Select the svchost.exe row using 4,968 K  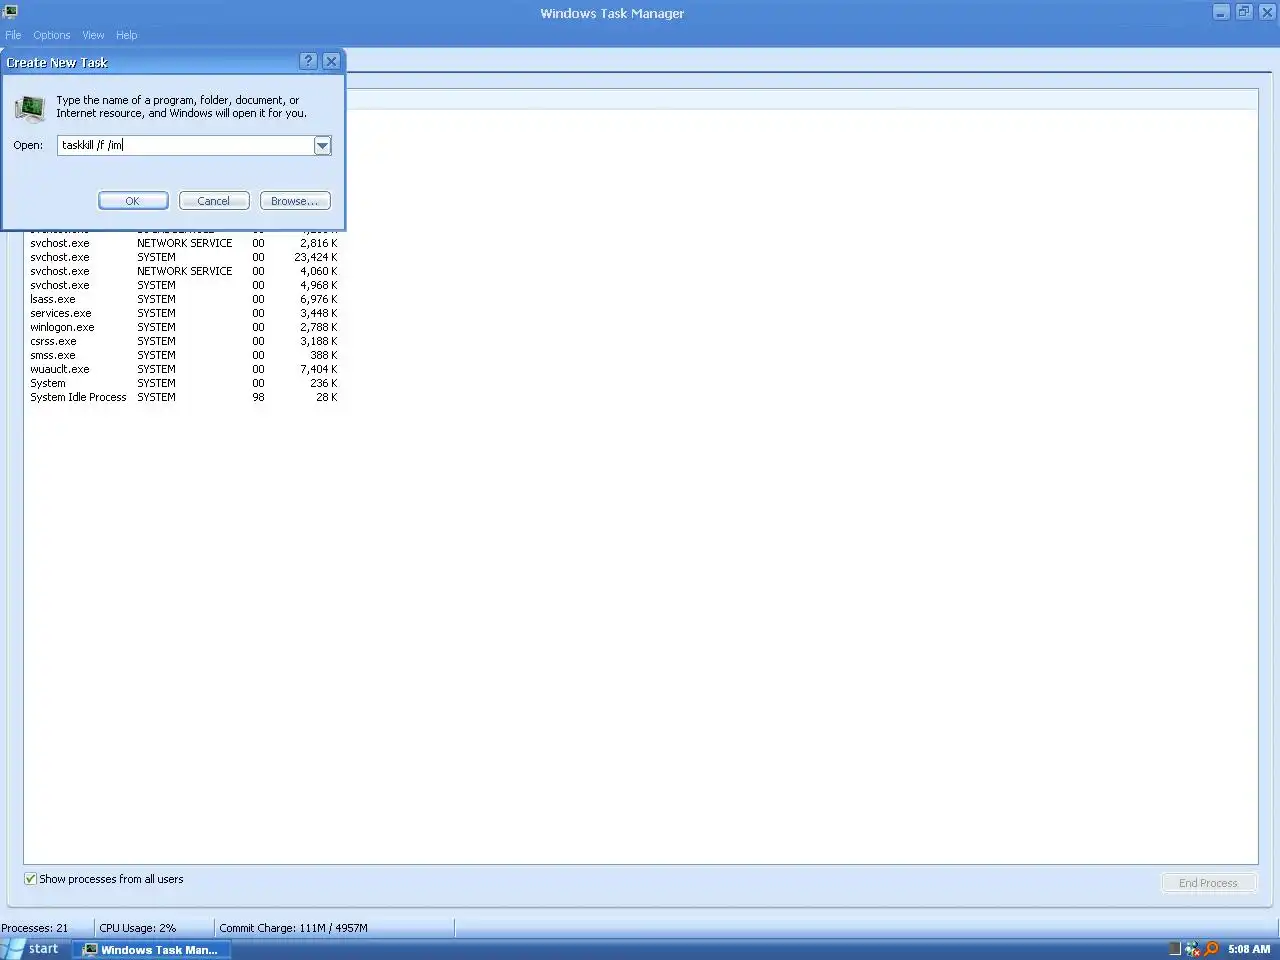[x=183, y=285]
